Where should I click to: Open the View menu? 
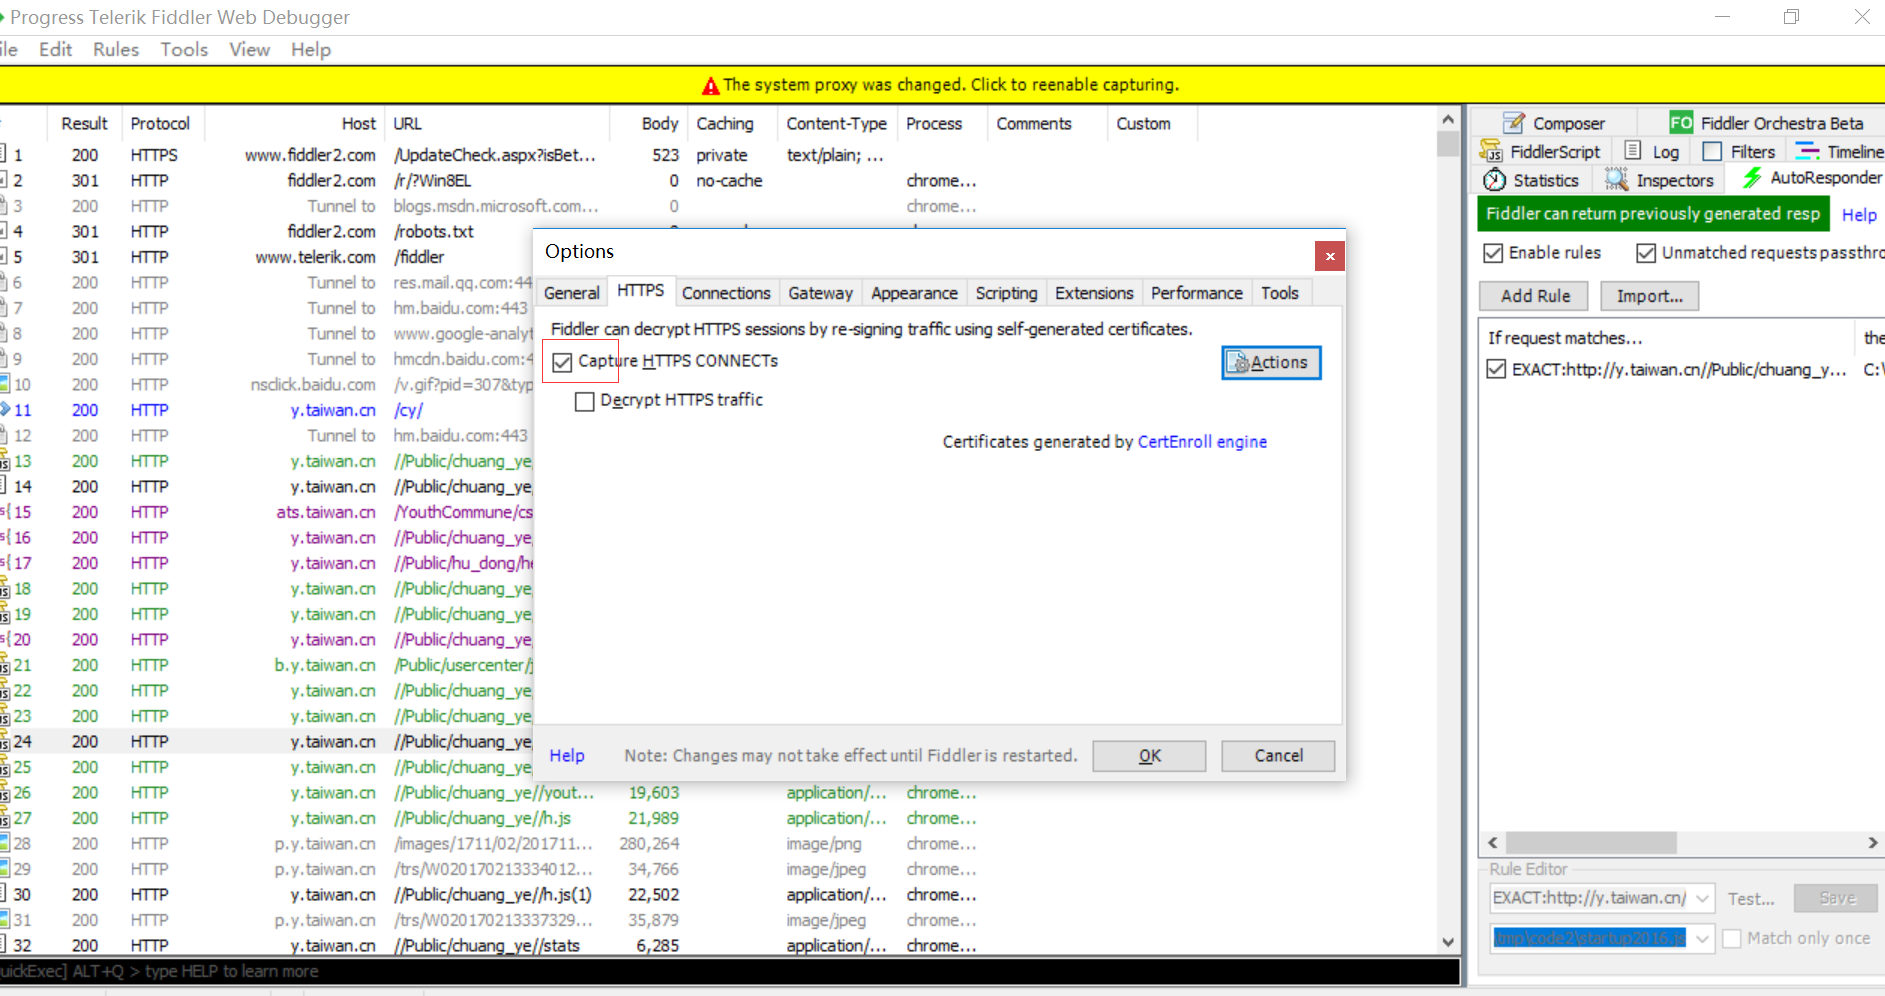pos(249,49)
